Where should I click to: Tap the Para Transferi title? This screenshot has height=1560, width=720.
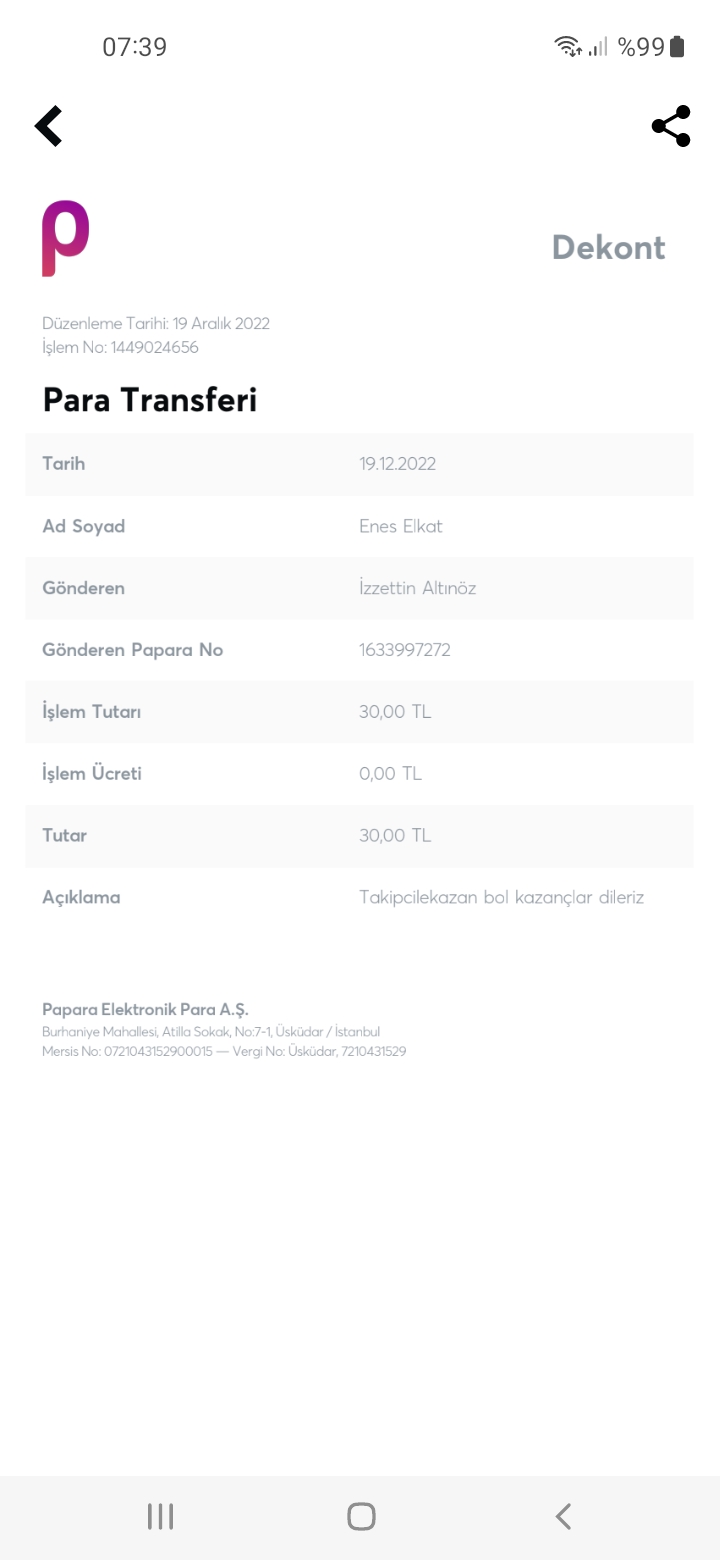pyautogui.click(x=150, y=400)
